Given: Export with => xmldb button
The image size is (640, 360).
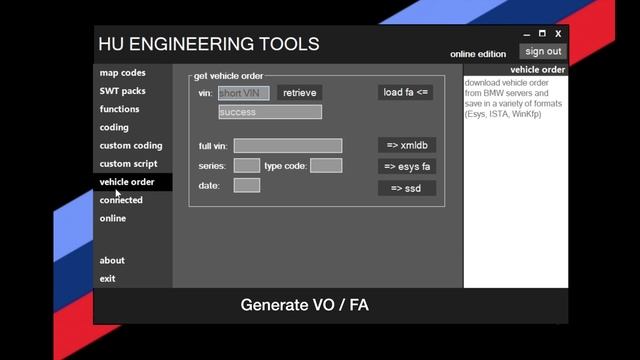Looking at the screenshot, I should (x=407, y=145).
